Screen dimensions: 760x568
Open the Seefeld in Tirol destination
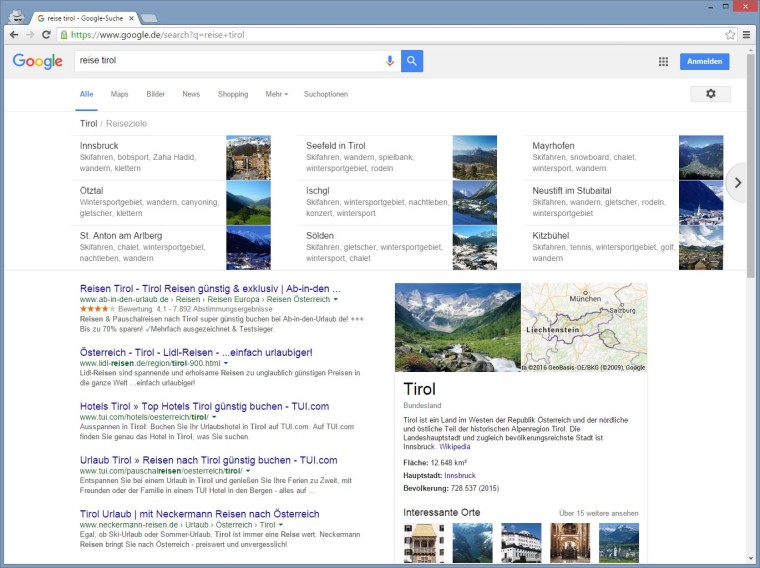pyautogui.click(x=397, y=158)
